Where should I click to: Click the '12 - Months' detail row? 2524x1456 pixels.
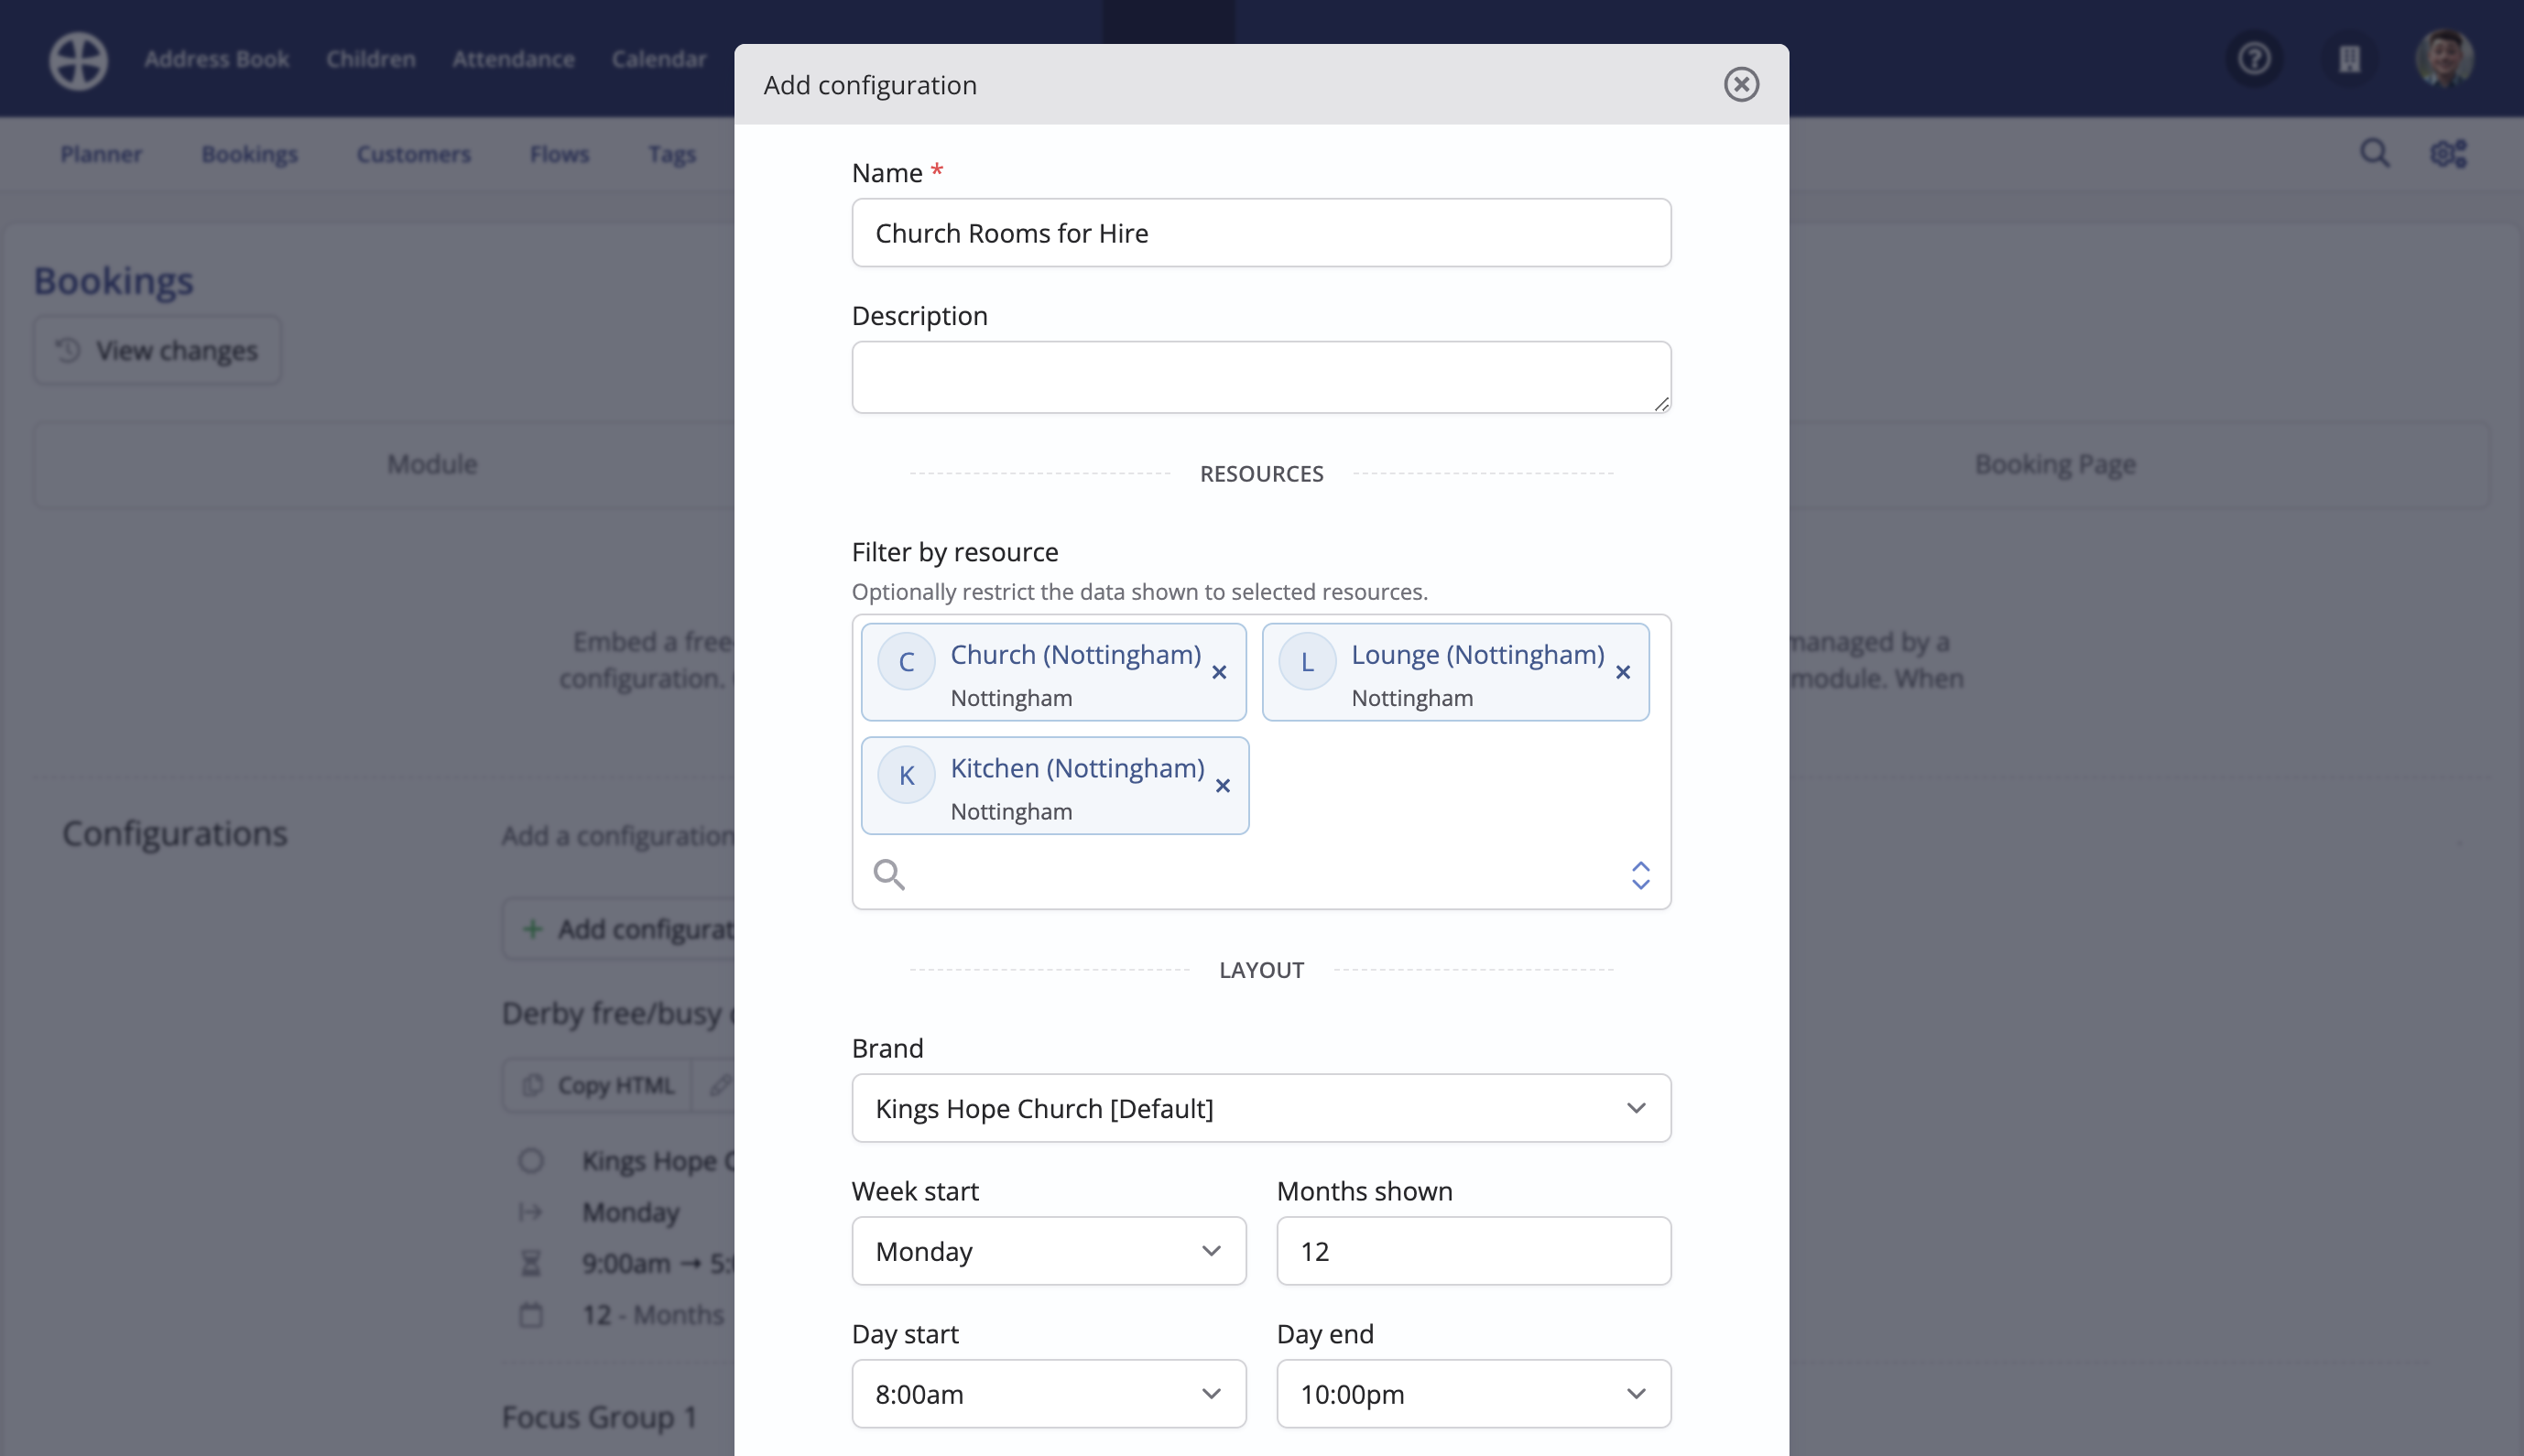[x=653, y=1315]
